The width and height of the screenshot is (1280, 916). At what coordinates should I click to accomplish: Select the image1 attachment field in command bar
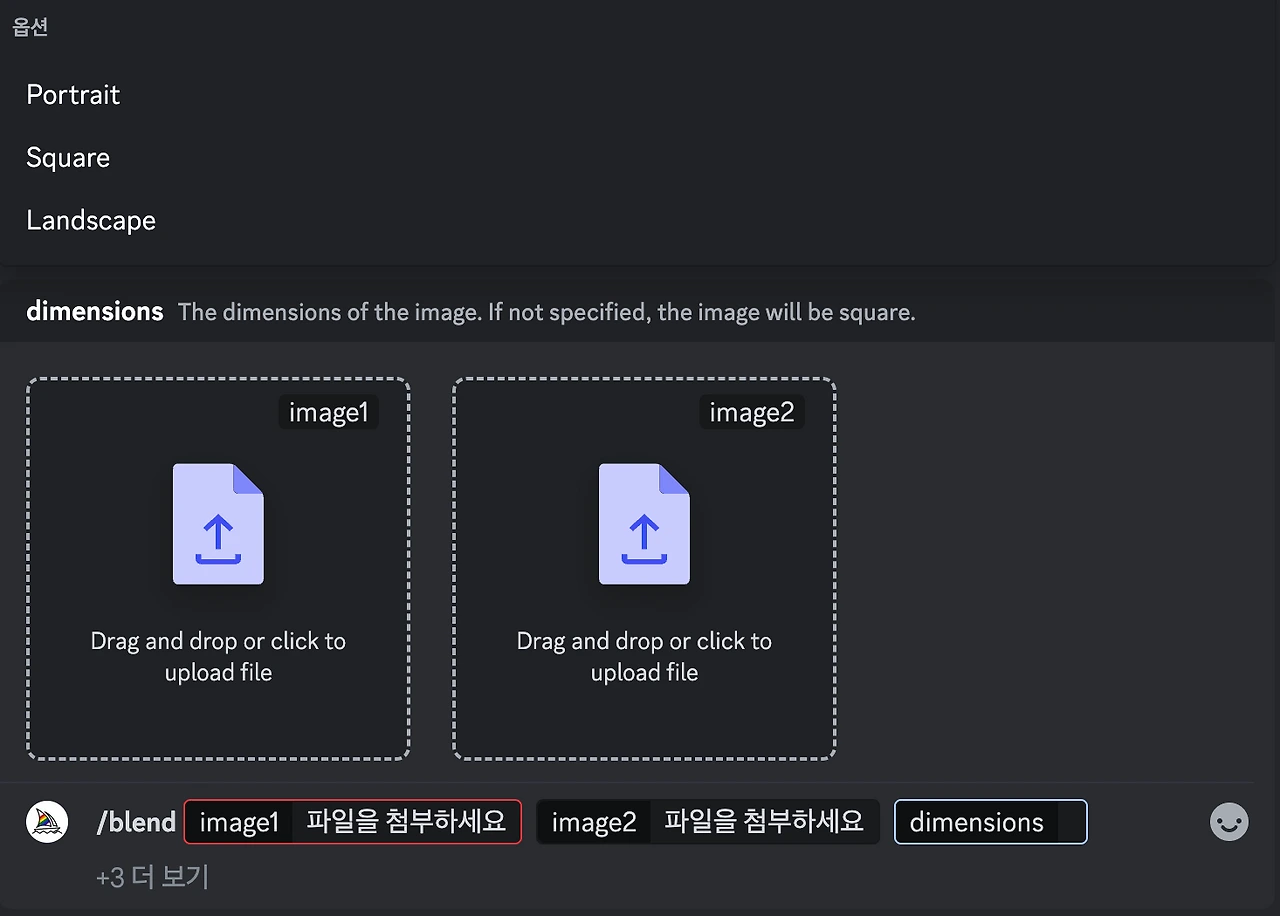pyautogui.click(x=353, y=822)
